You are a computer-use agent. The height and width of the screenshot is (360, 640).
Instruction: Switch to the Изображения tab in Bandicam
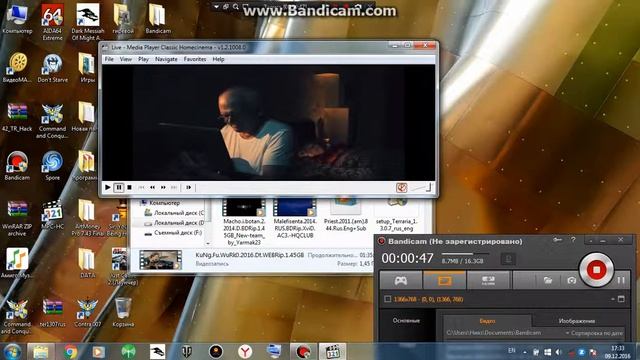point(576,321)
